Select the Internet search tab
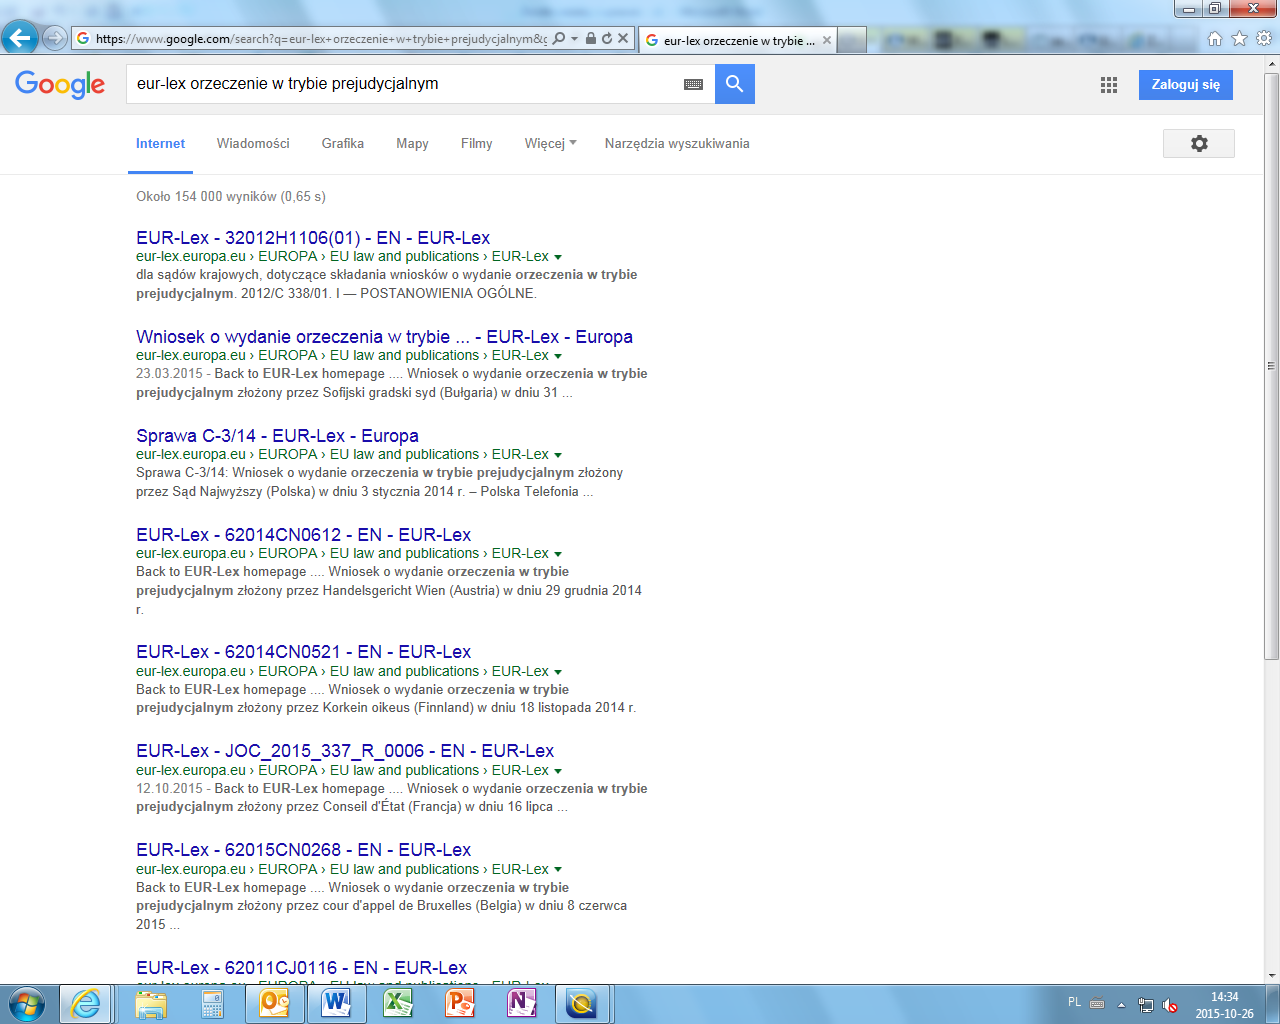1280x1024 pixels. coord(161,144)
